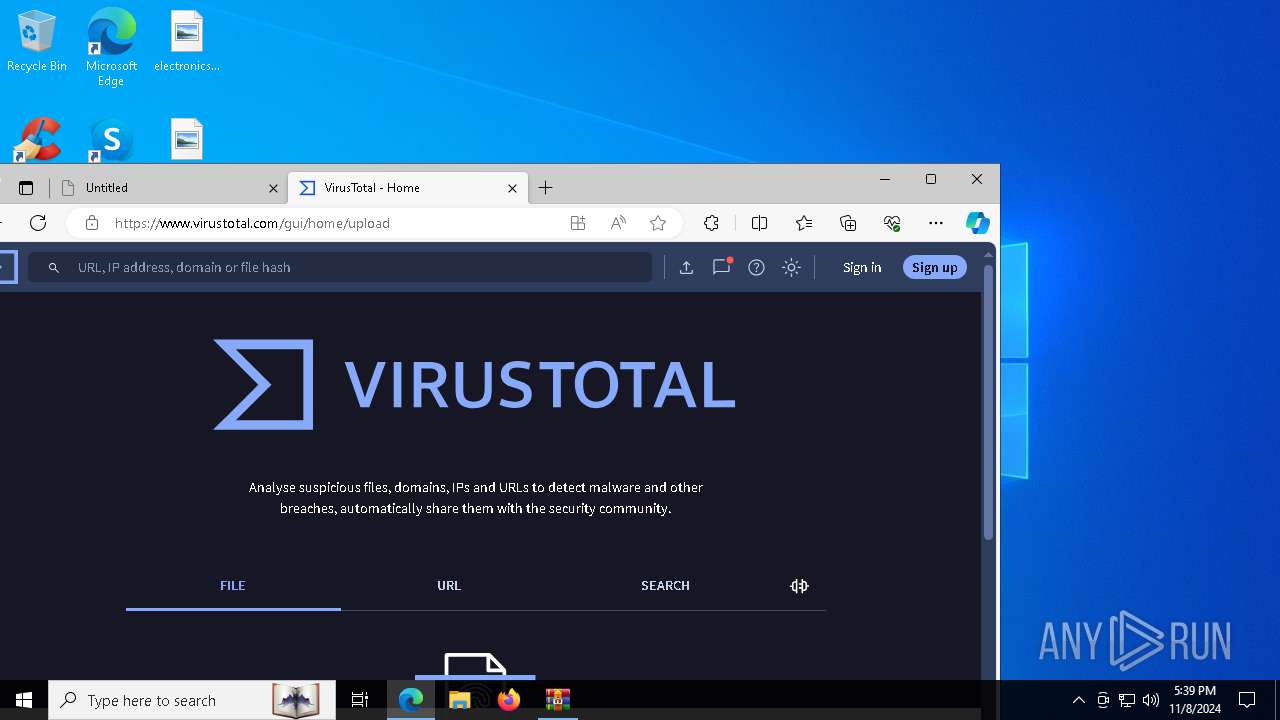
Task: Toggle VirusTotal light/dark theme sun icon
Action: pyautogui.click(x=791, y=267)
